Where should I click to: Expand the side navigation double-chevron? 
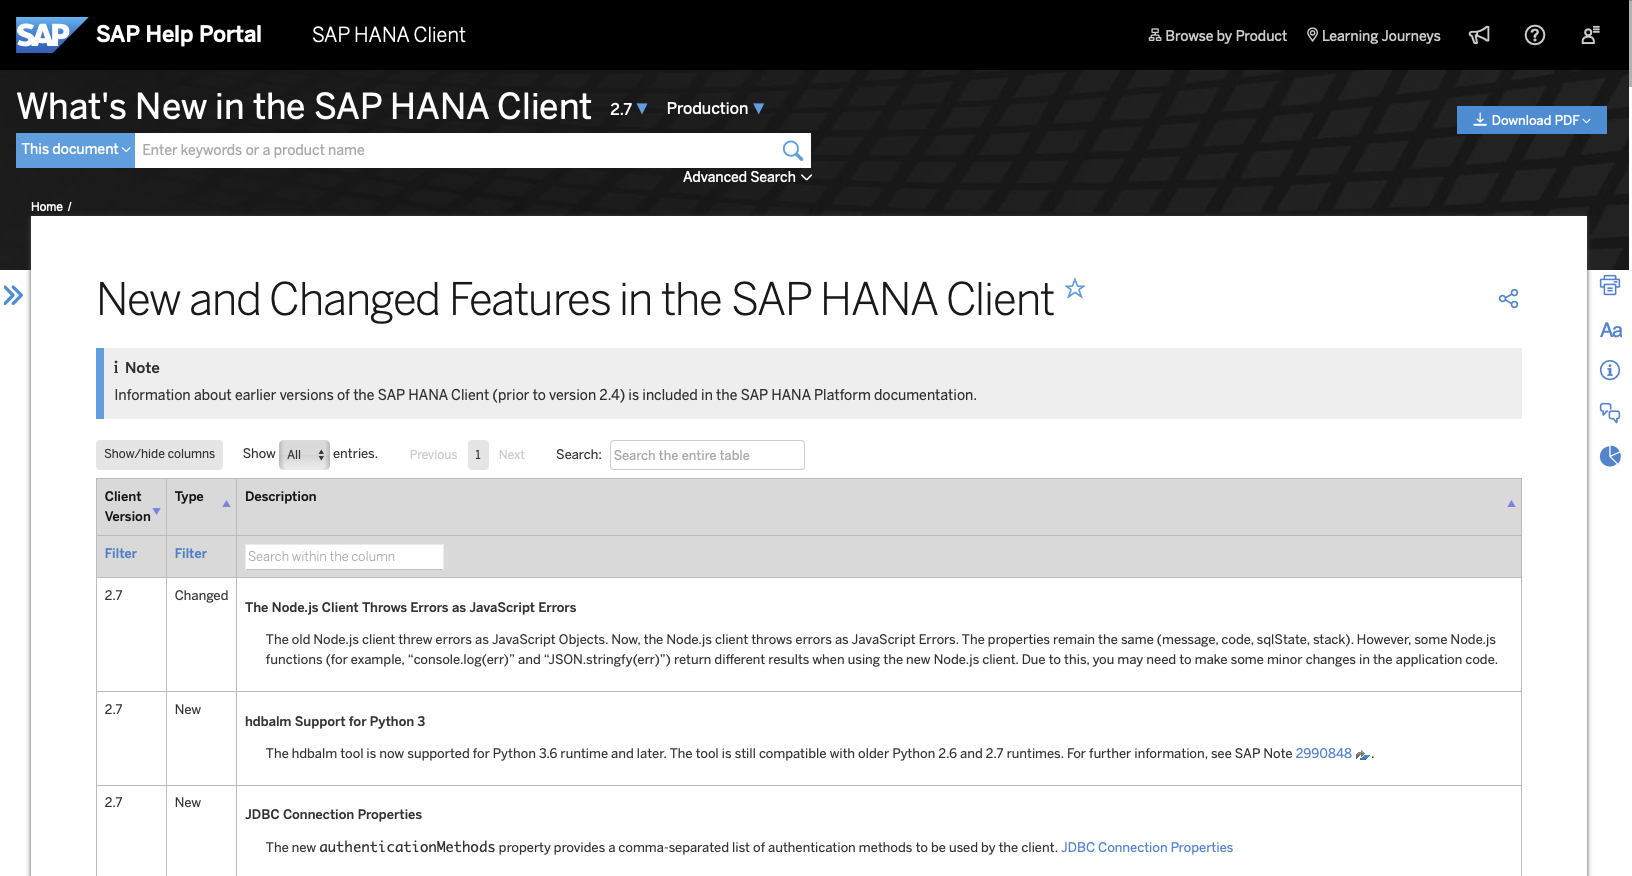[x=13, y=295]
